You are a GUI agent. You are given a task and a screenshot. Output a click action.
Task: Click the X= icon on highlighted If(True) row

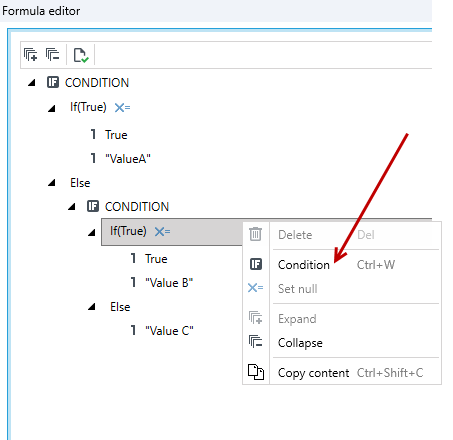[162, 231]
